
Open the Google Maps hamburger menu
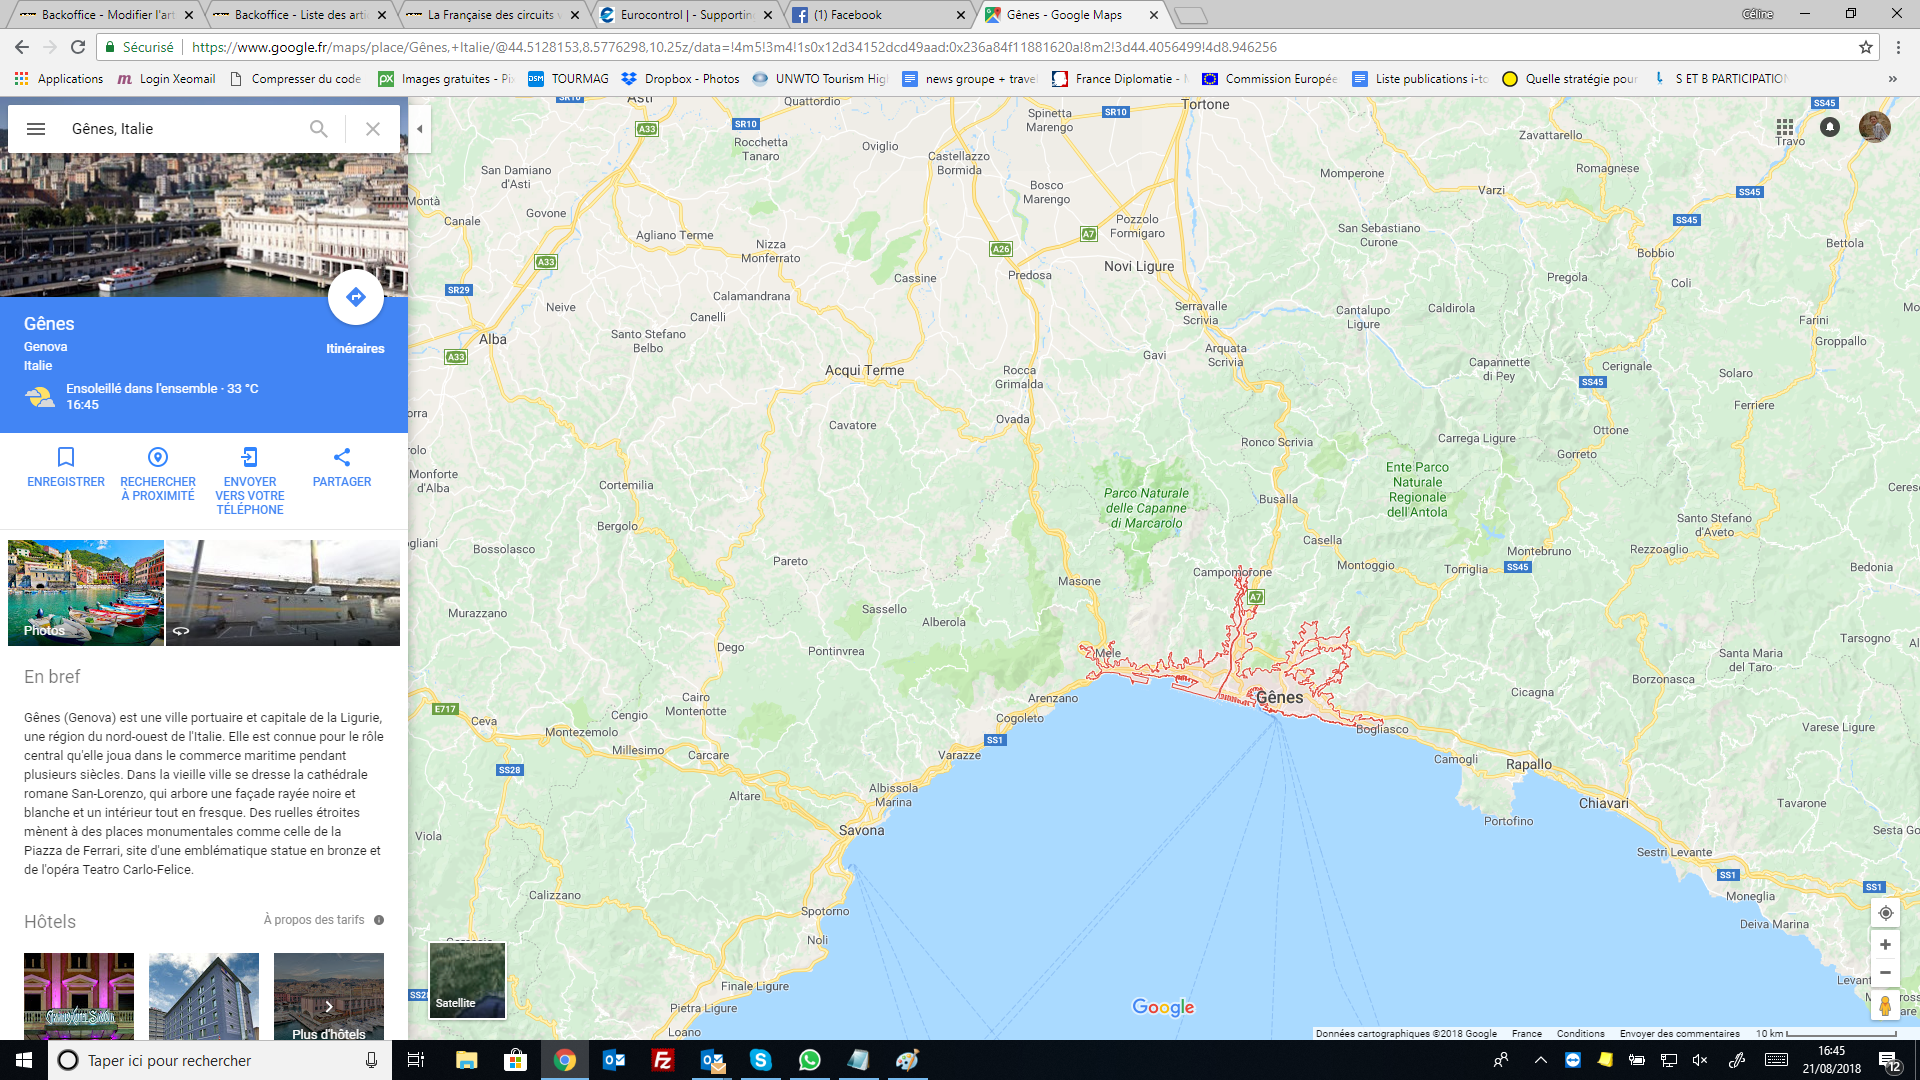point(36,129)
